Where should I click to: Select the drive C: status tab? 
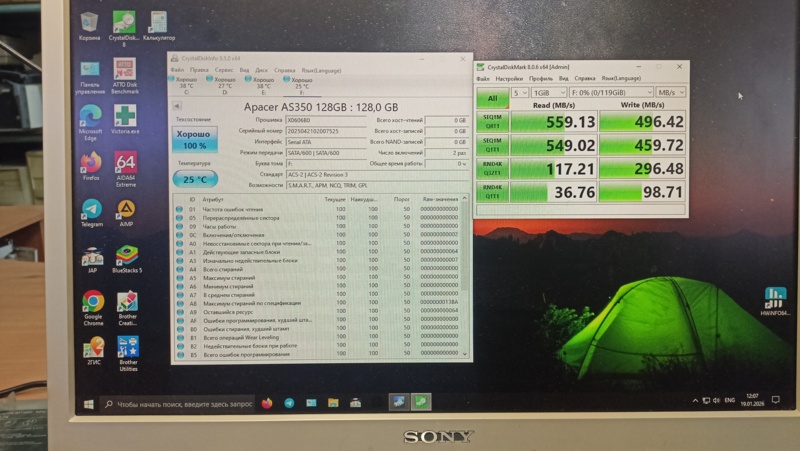tap(186, 85)
